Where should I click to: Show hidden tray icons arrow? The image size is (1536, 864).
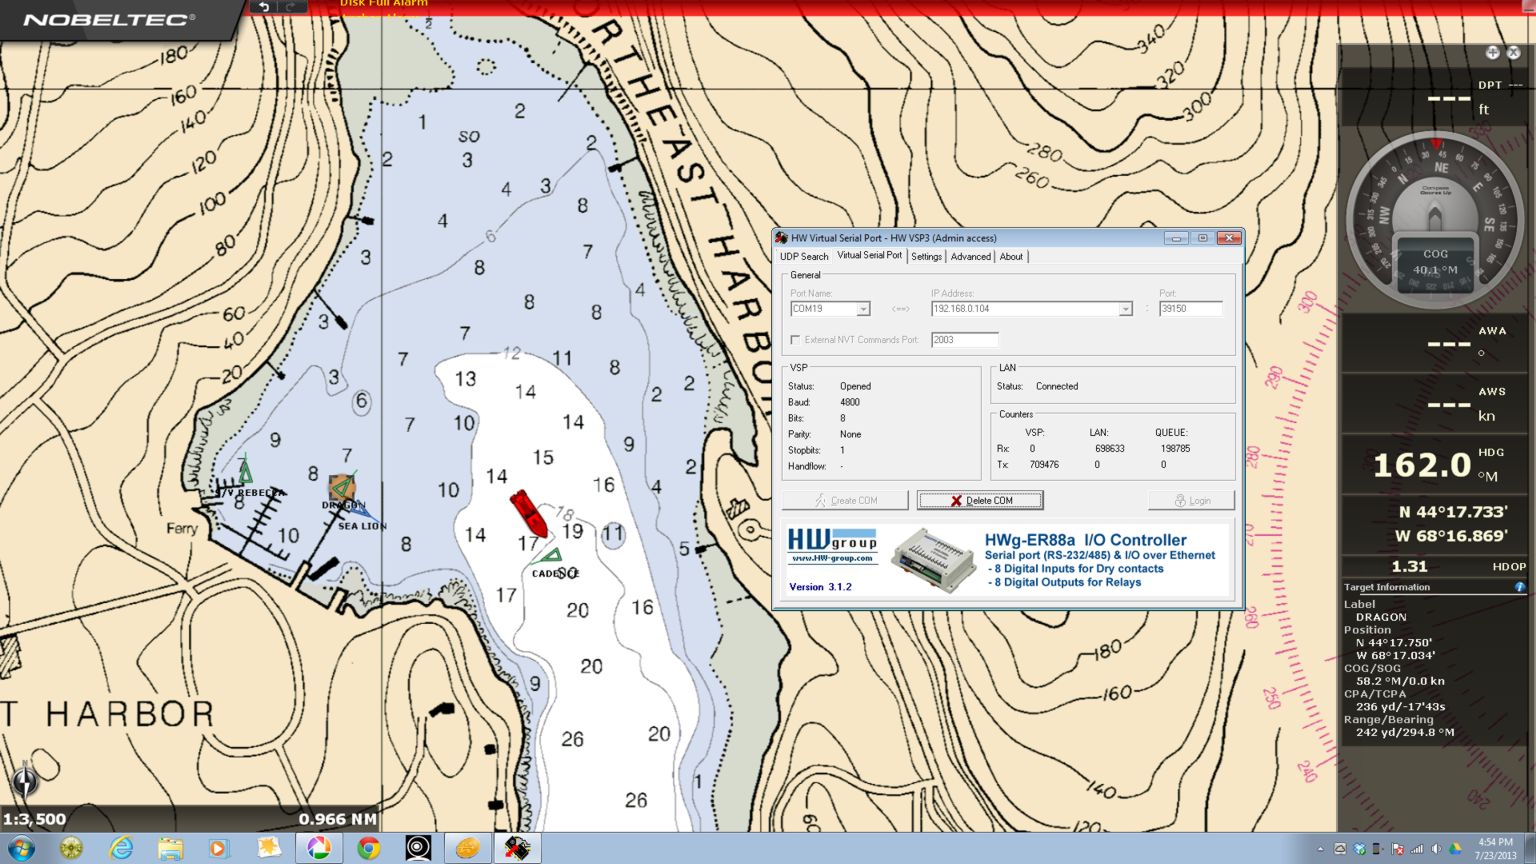(1320, 849)
